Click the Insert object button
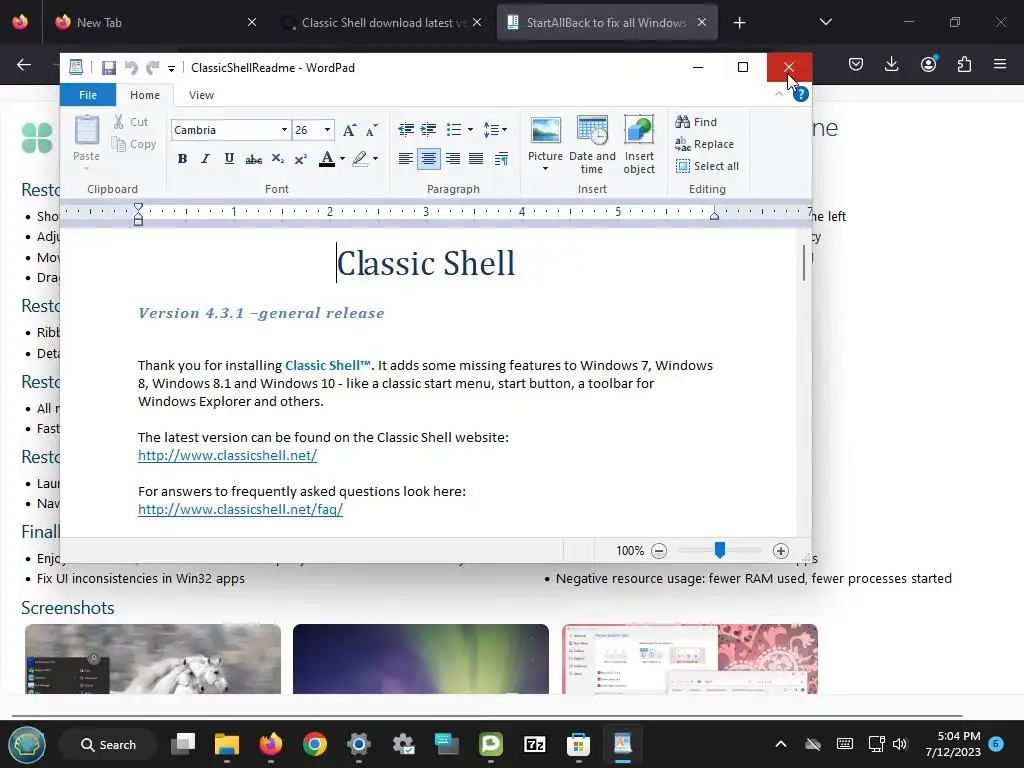Screen dimensions: 1024x768 pyautogui.click(x=639, y=145)
